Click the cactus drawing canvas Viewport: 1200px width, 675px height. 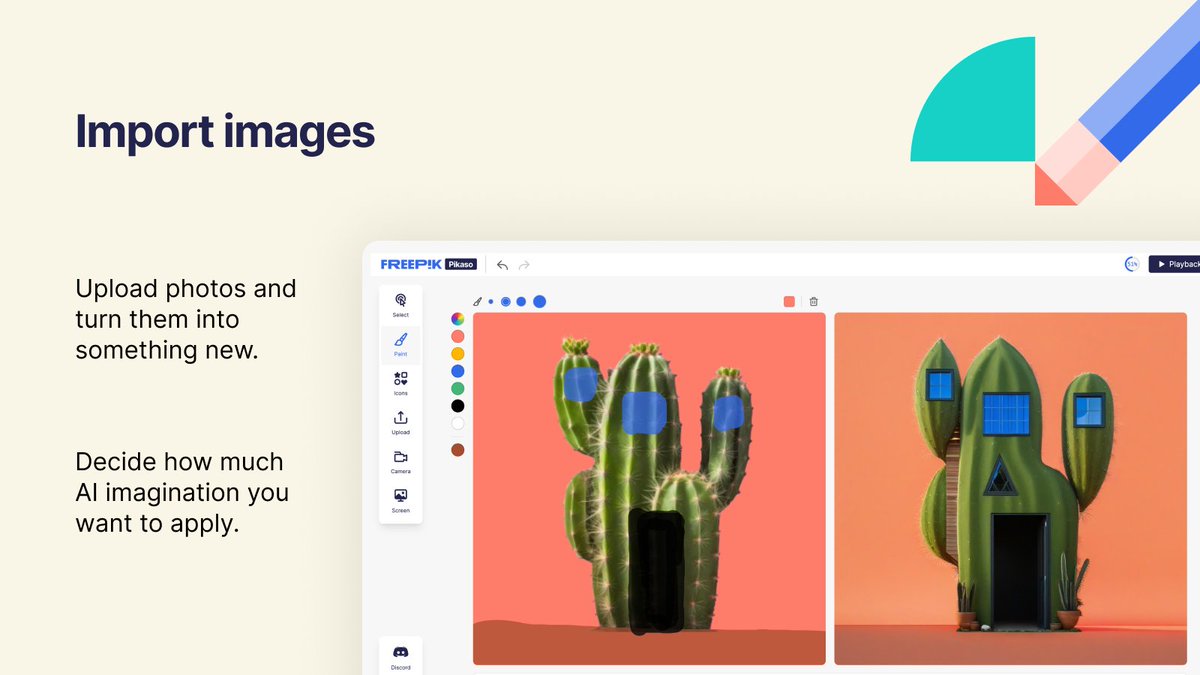click(649, 489)
